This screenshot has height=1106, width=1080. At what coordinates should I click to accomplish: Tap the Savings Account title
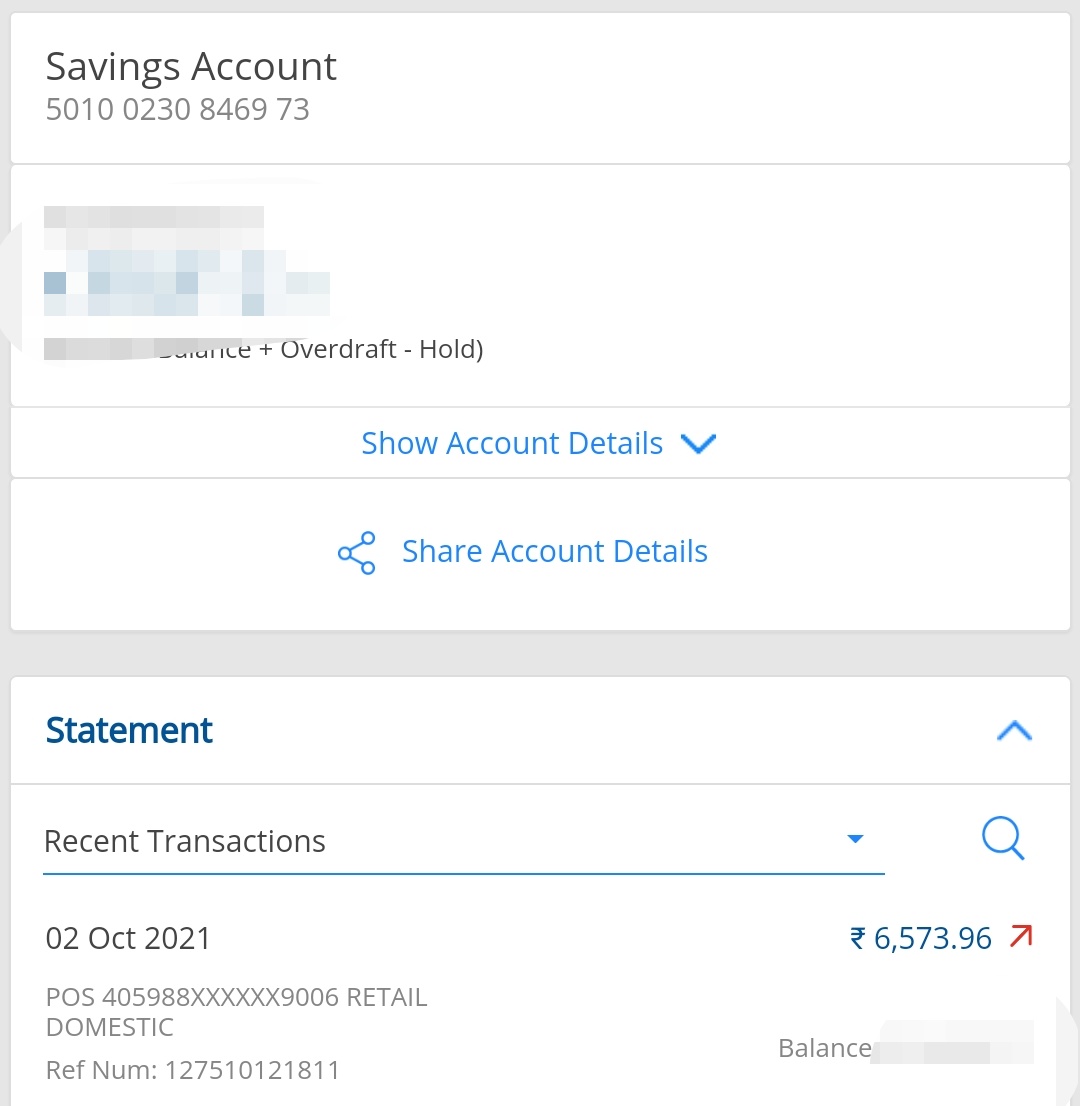click(x=191, y=67)
